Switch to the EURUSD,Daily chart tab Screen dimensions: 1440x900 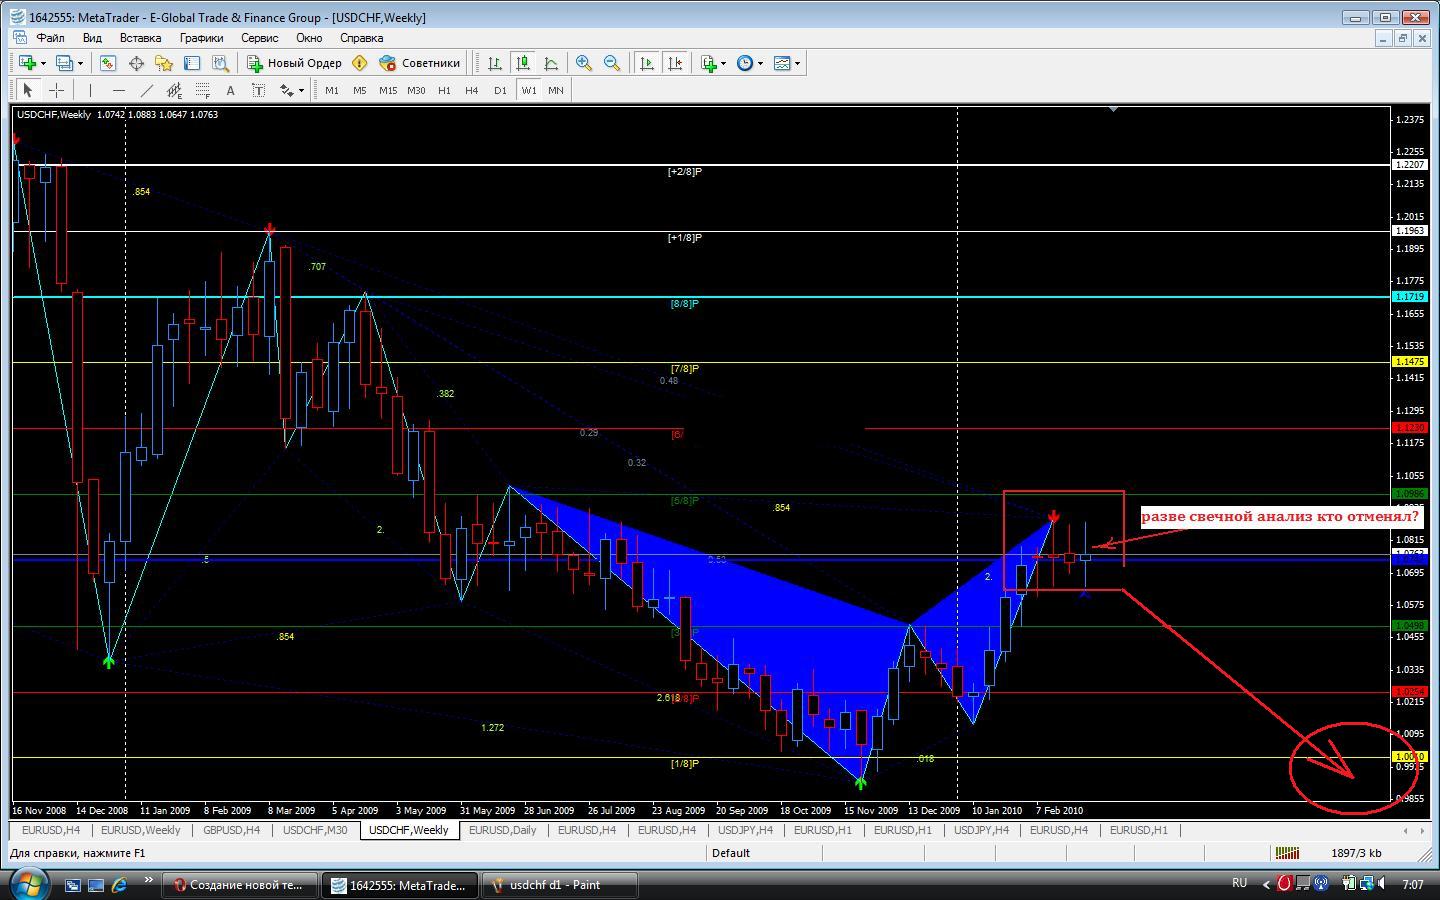click(502, 830)
